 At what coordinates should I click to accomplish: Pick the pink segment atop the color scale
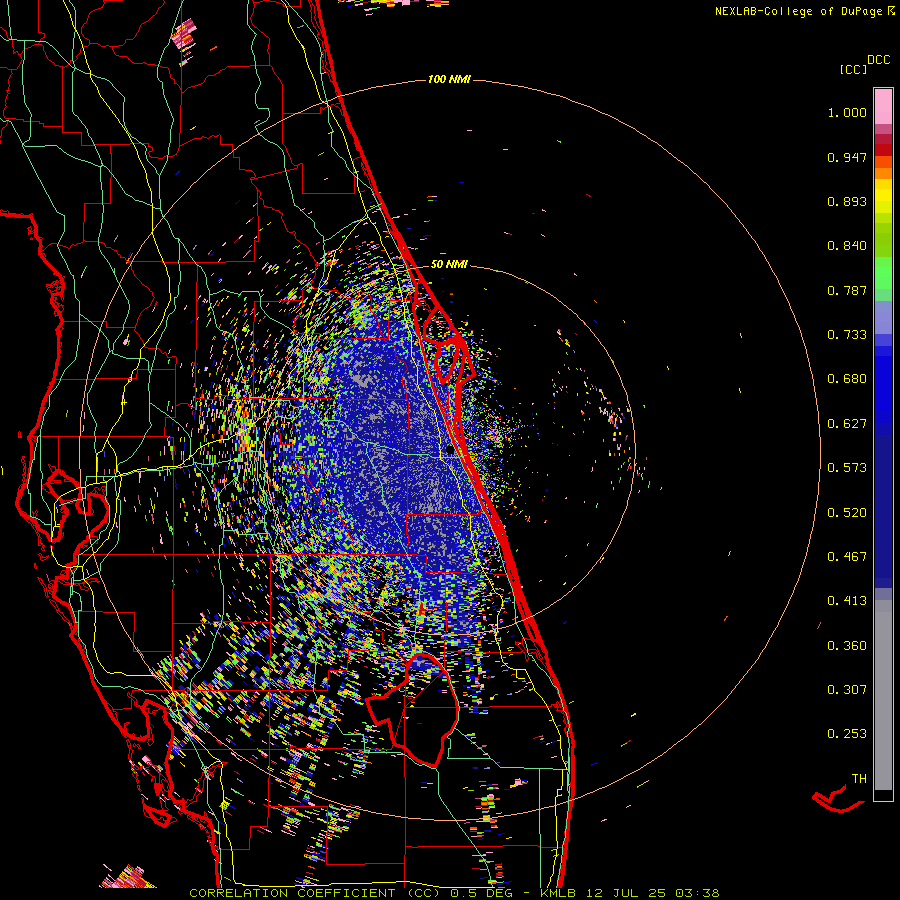tap(883, 107)
